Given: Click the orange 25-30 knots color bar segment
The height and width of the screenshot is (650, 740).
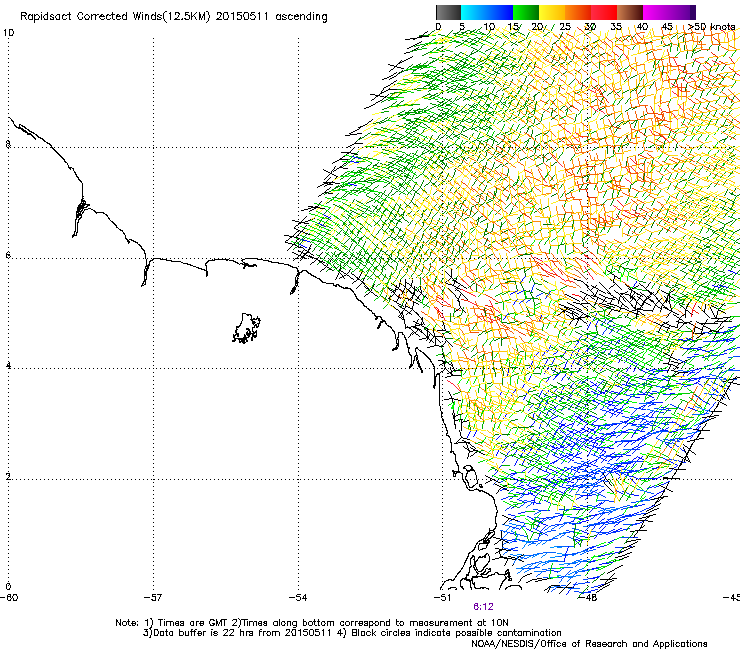Looking at the screenshot, I should tap(578, 12).
